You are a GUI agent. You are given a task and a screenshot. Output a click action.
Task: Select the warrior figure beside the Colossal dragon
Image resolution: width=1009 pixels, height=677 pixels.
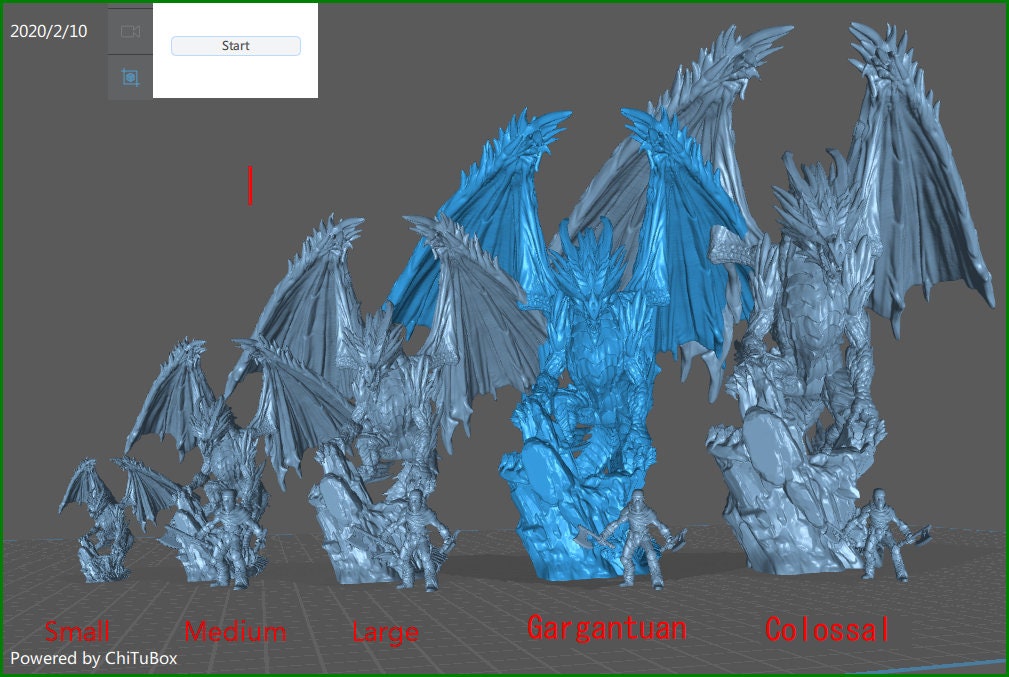[887, 535]
